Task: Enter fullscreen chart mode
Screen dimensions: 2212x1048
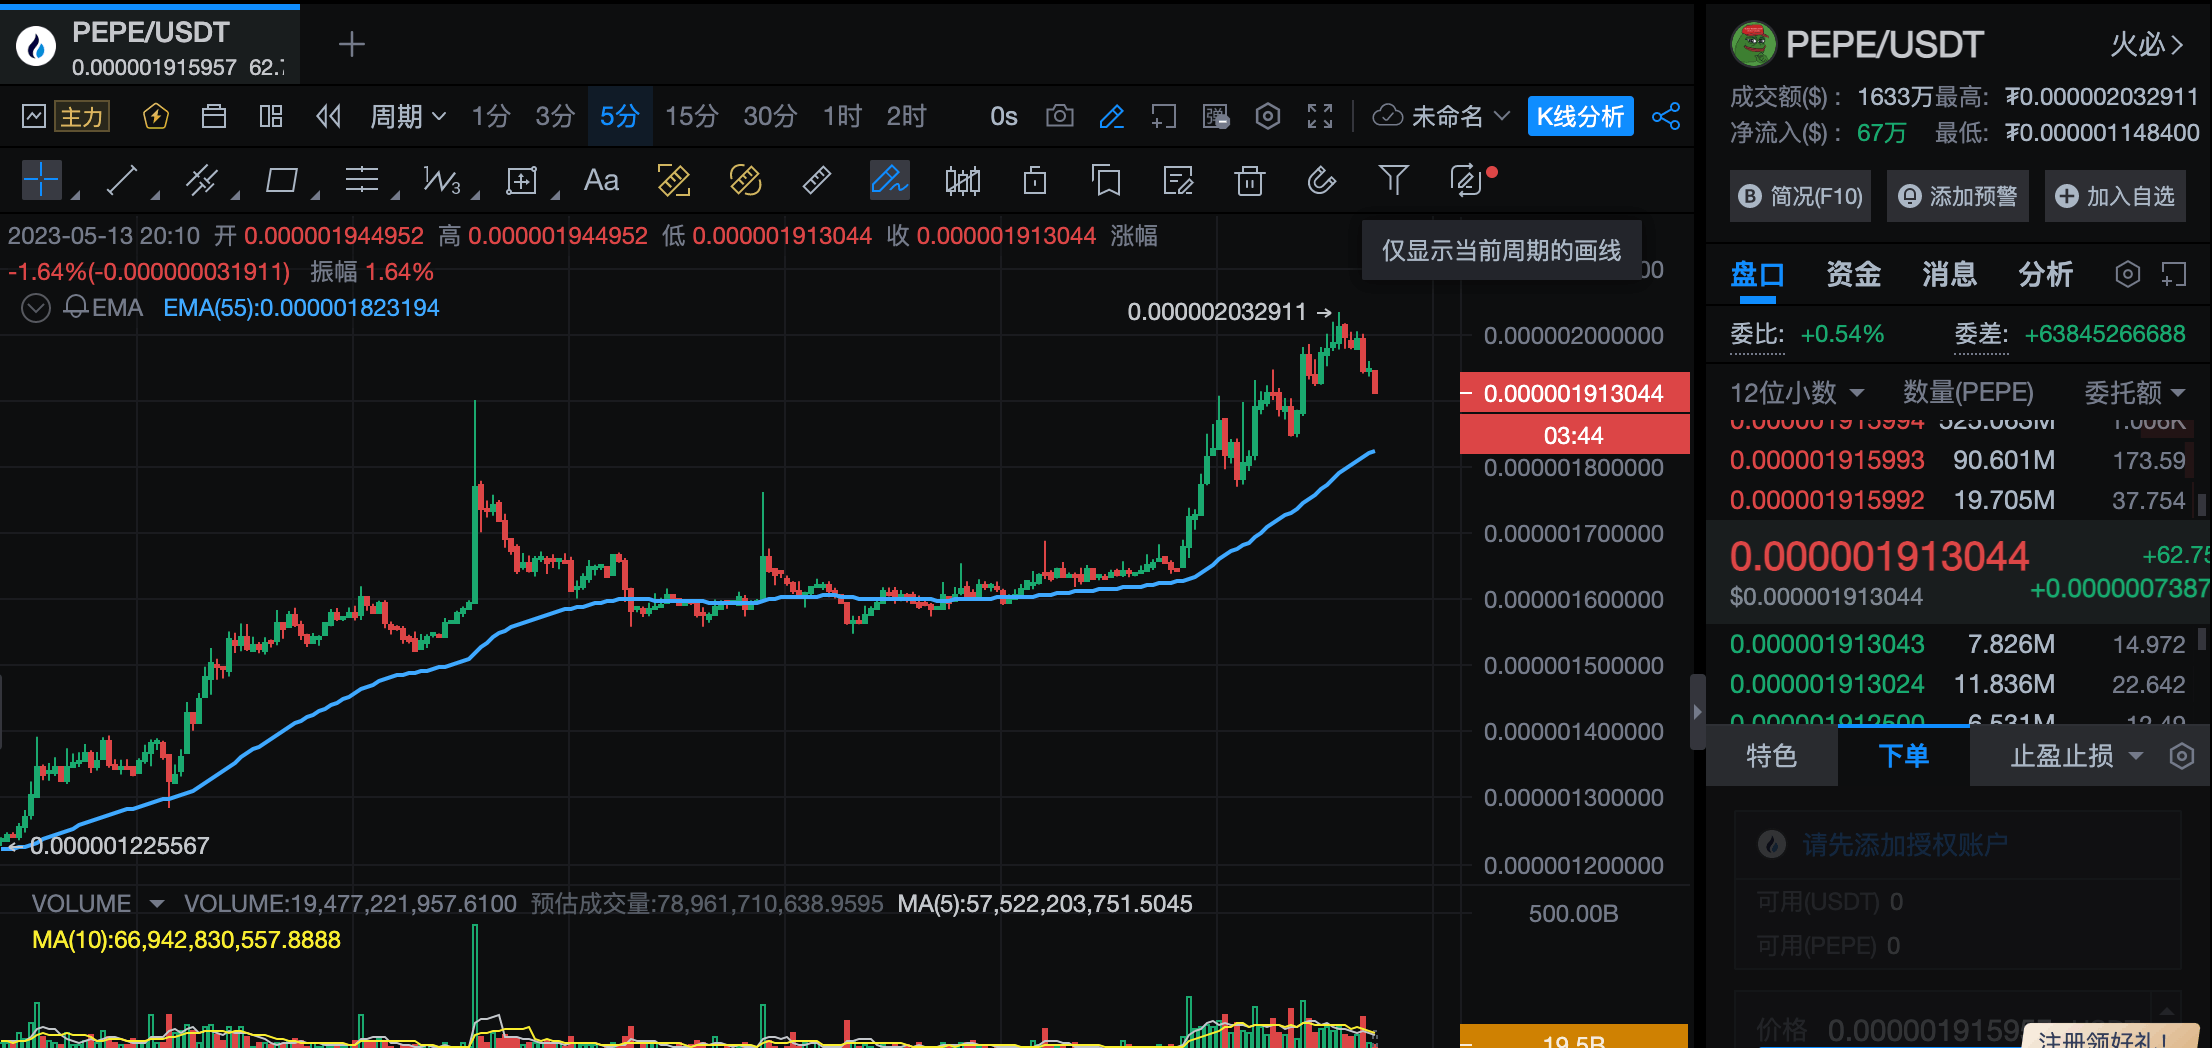Action: tap(1320, 117)
